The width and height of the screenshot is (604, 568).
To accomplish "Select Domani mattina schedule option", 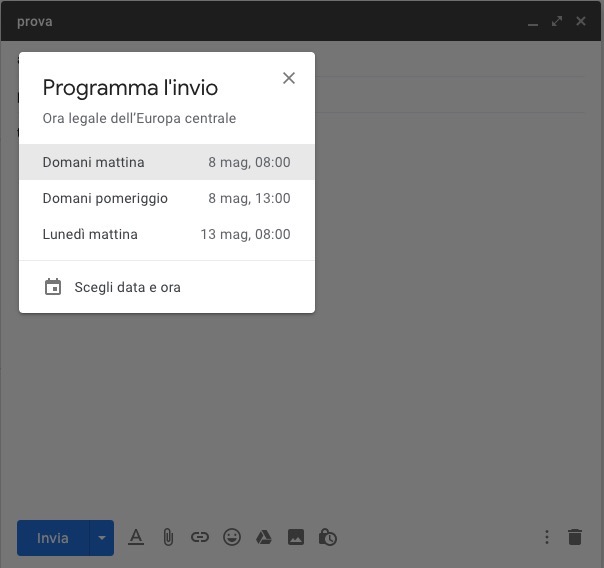I will [x=167, y=162].
